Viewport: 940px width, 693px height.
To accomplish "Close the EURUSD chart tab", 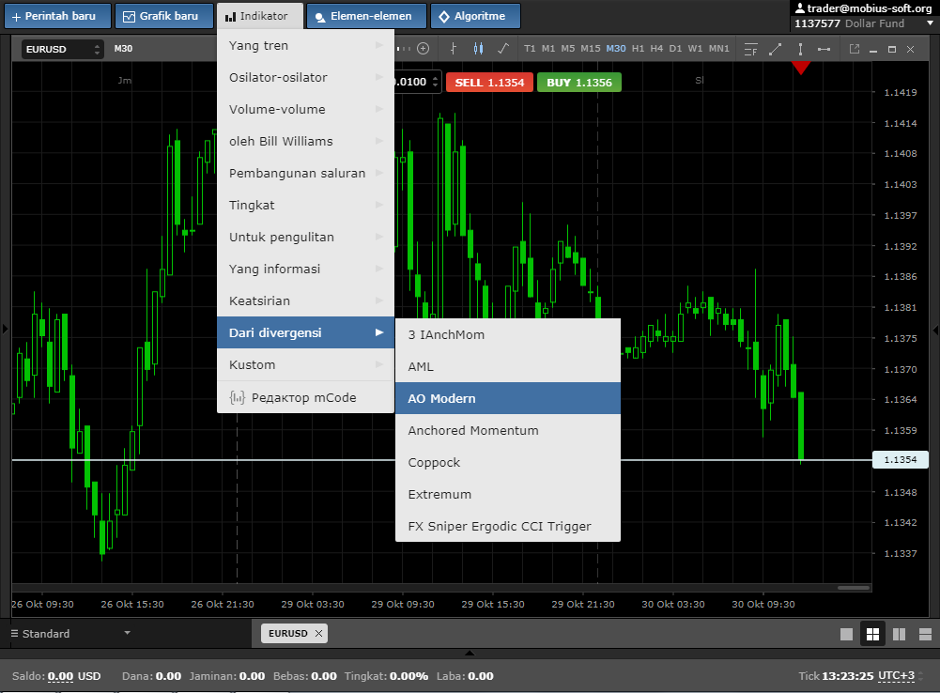I will click(x=319, y=633).
